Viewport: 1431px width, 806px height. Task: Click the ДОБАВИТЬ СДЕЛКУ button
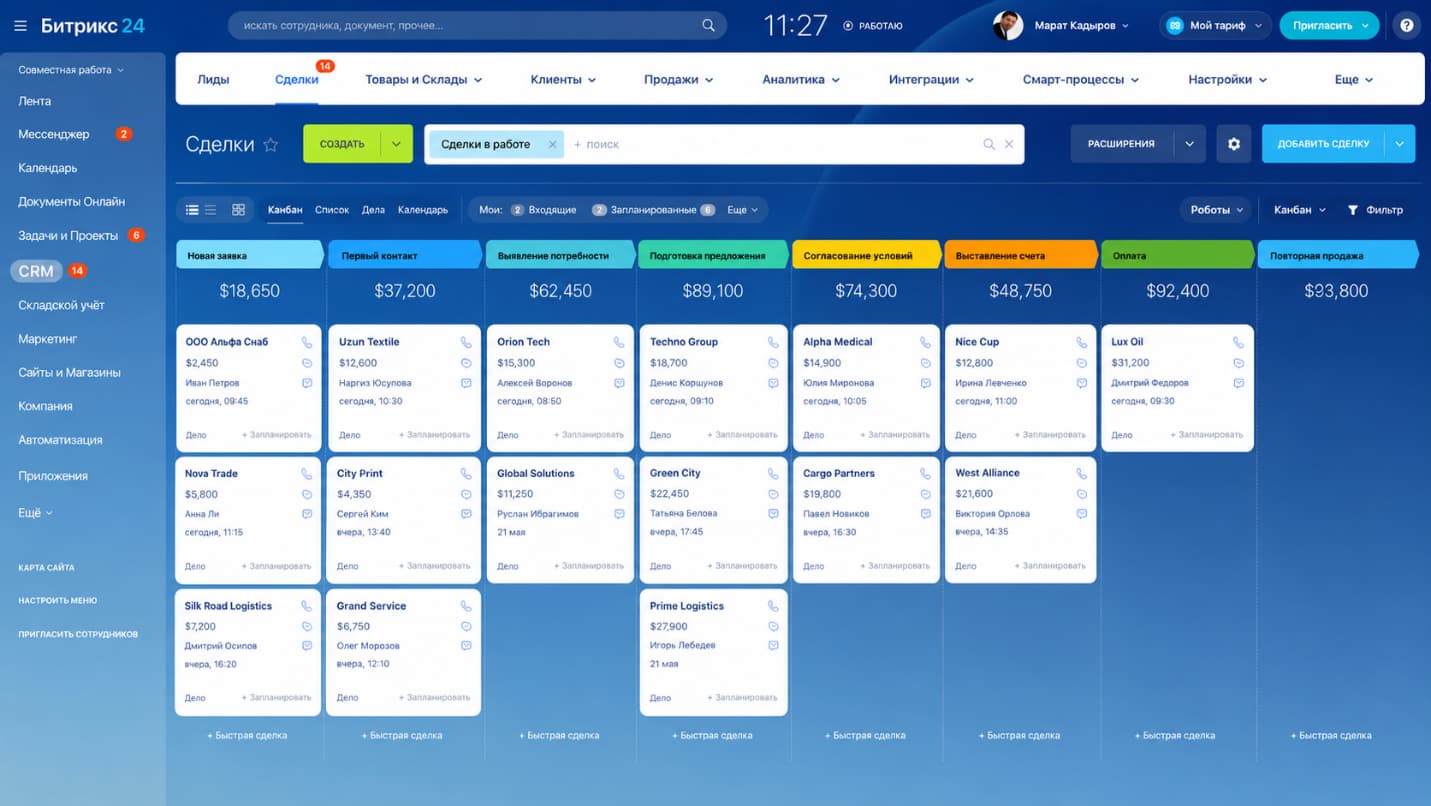pyautogui.click(x=1323, y=144)
